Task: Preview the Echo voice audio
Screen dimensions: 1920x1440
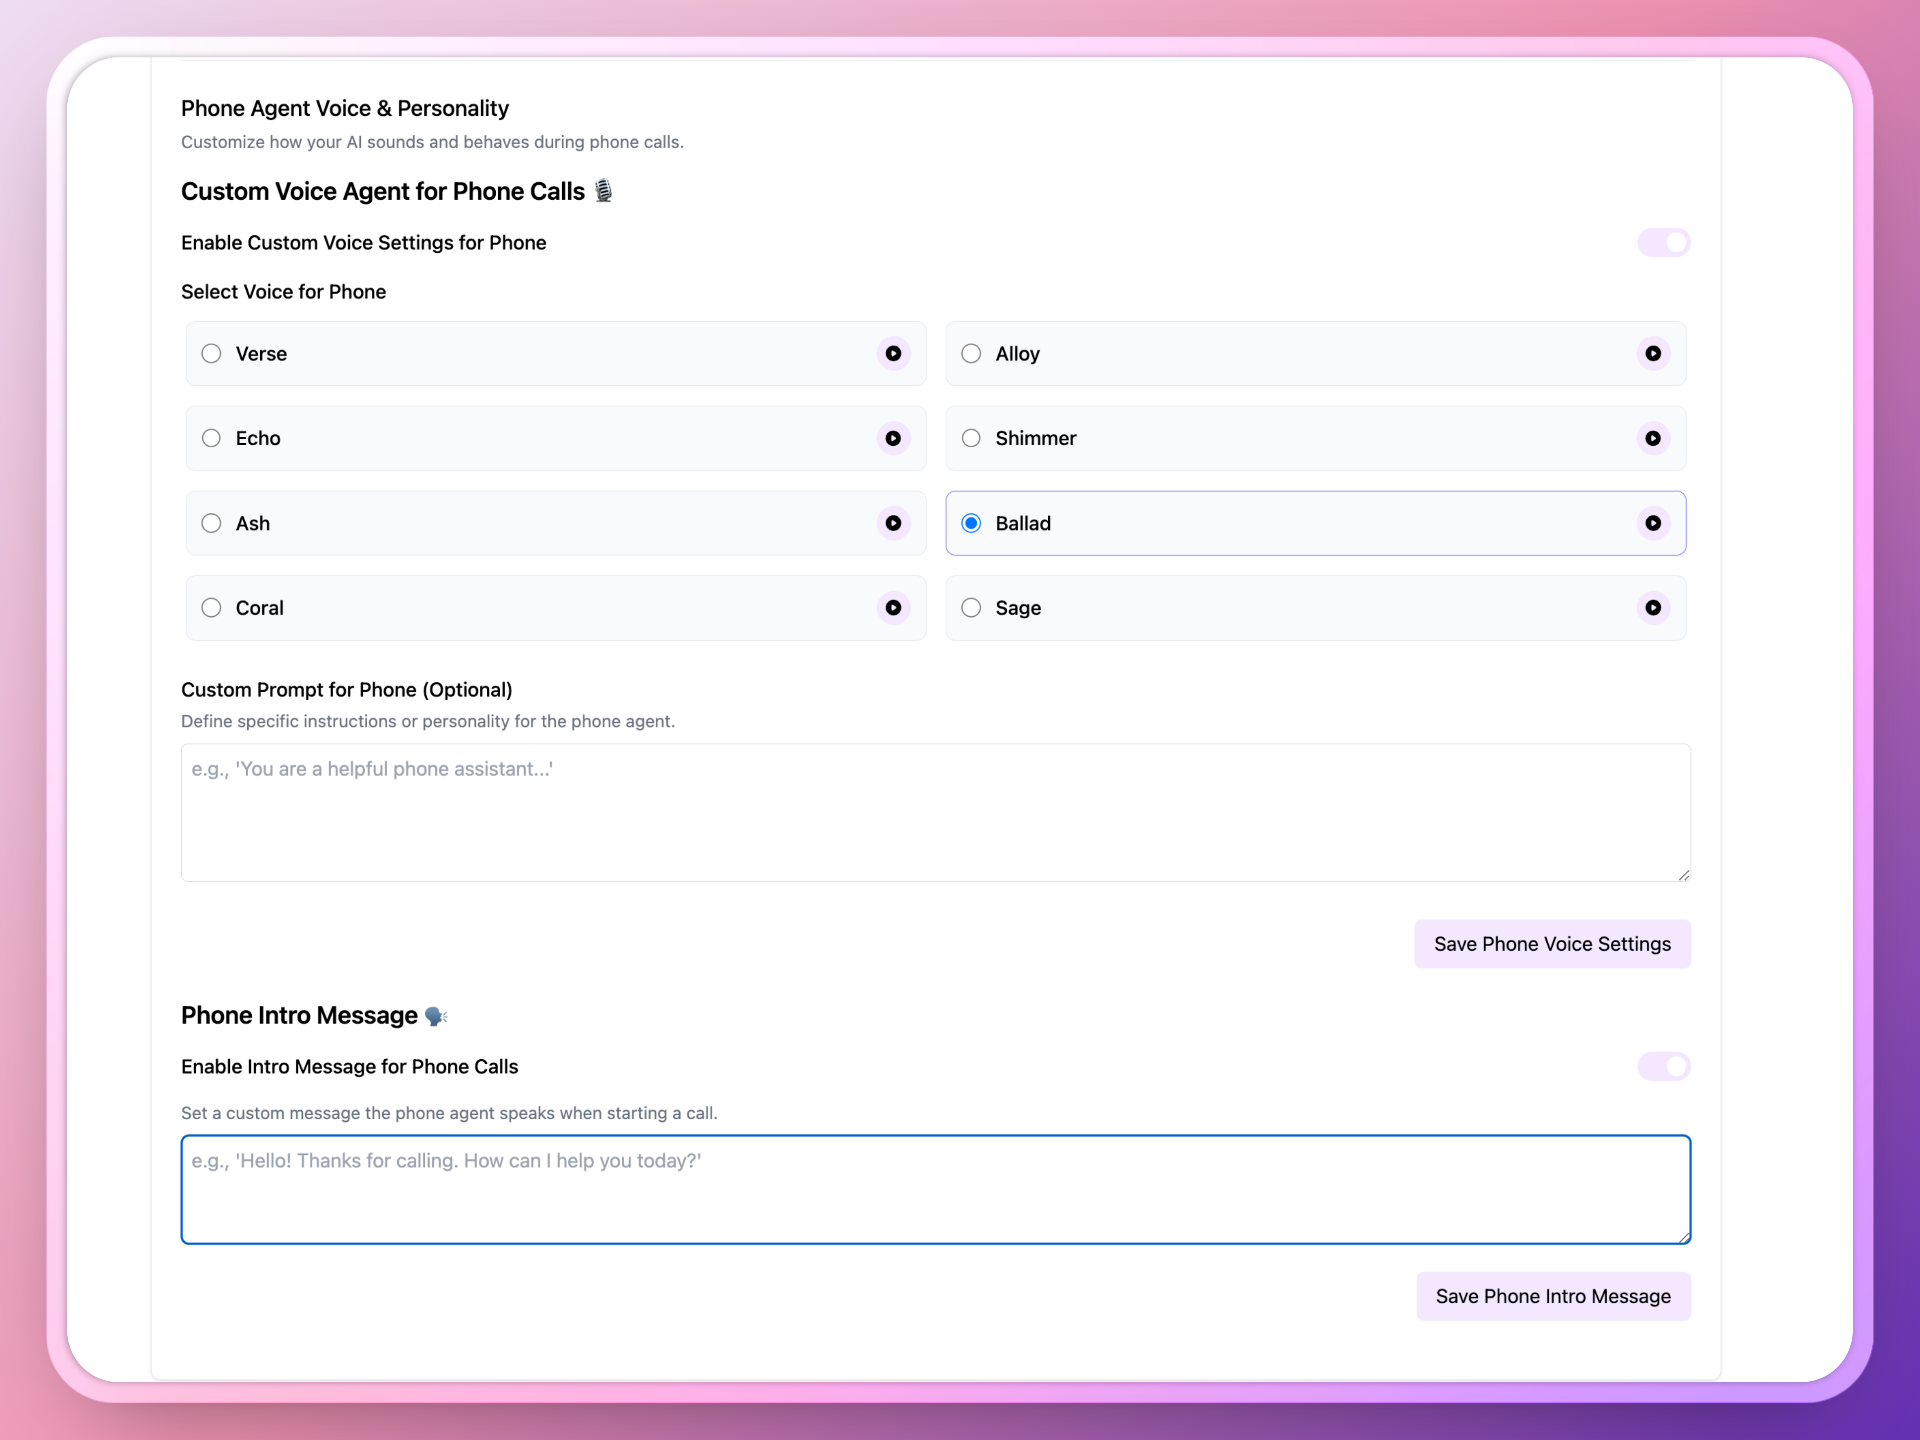Action: pos(893,438)
